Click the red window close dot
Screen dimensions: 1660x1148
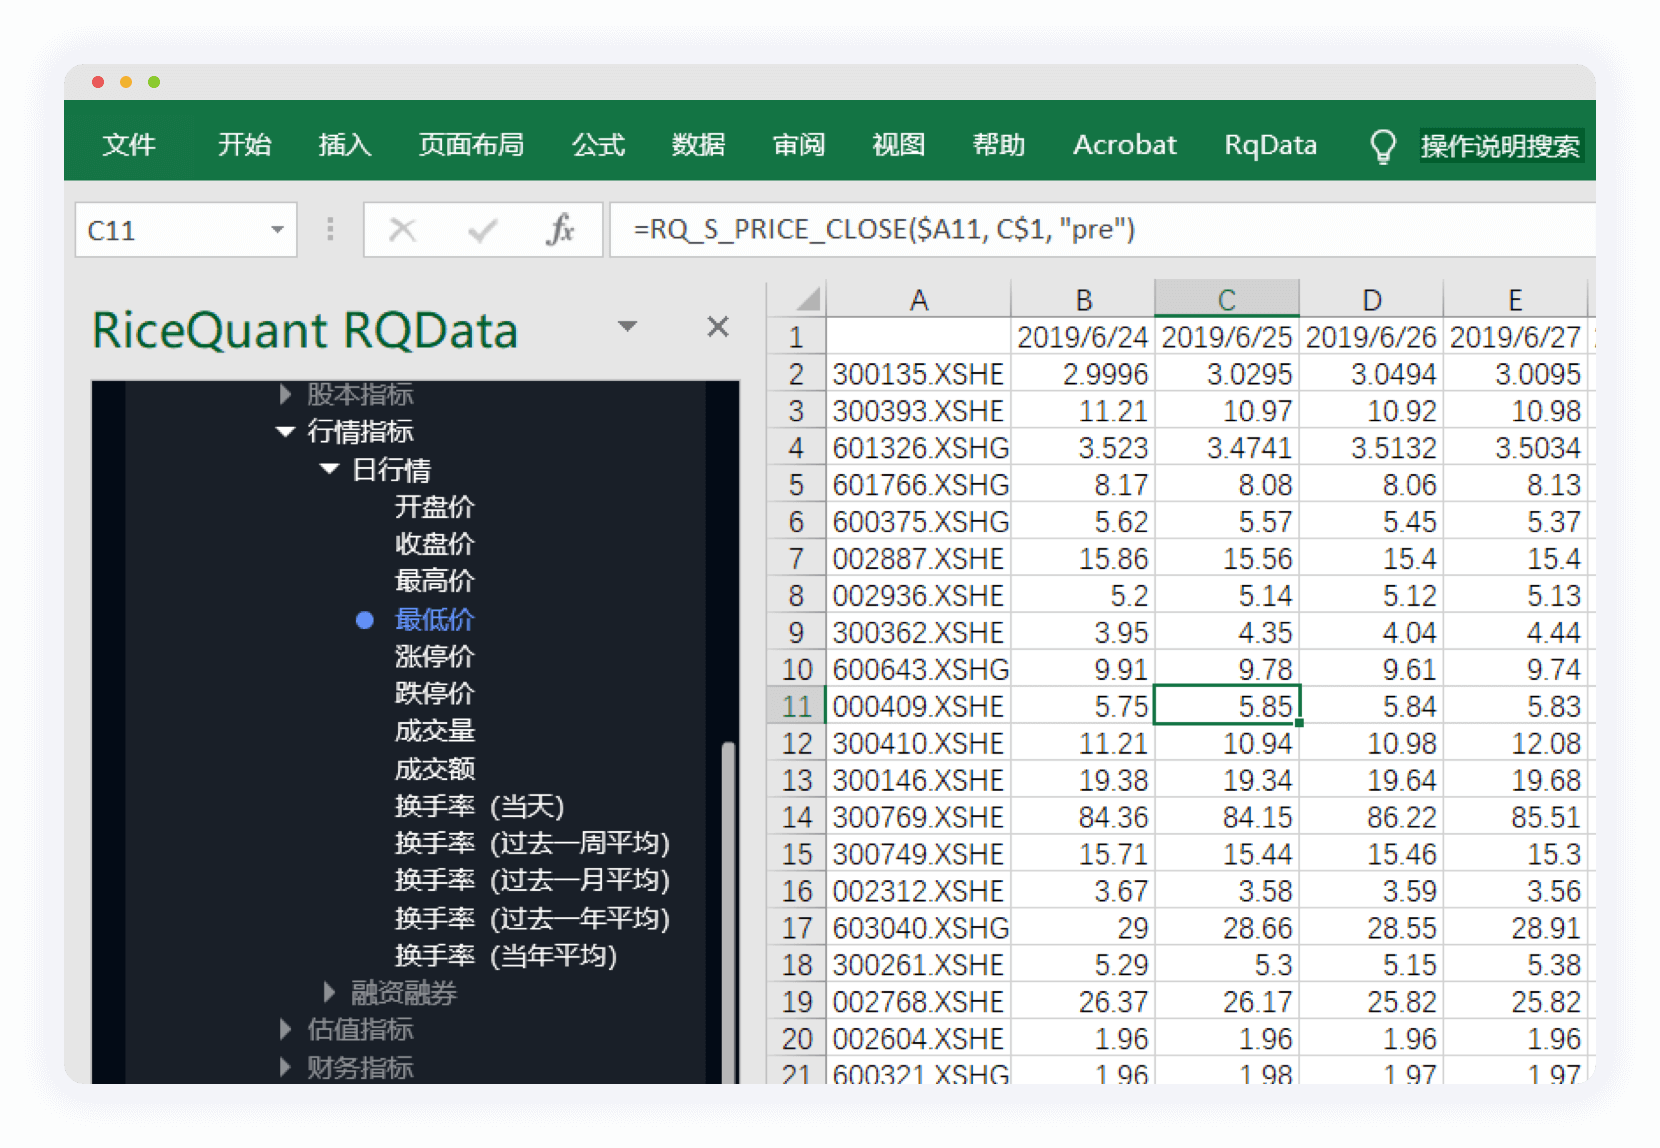(x=98, y=82)
